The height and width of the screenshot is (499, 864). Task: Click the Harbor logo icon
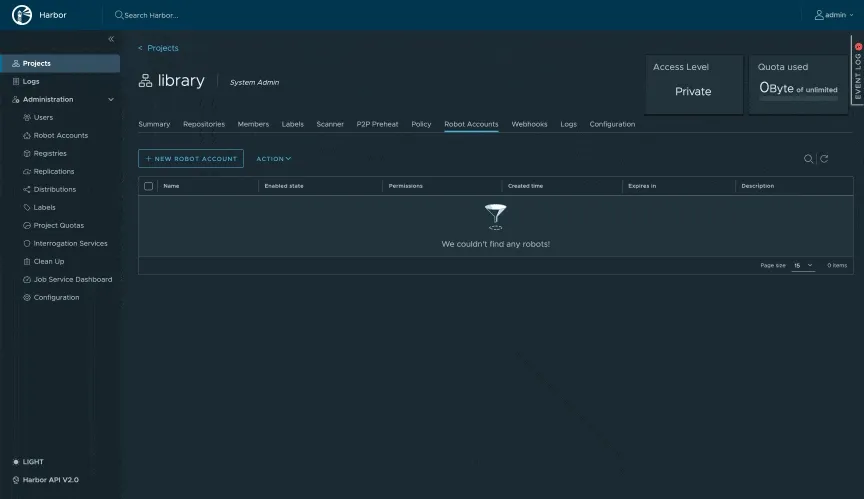pos(22,15)
